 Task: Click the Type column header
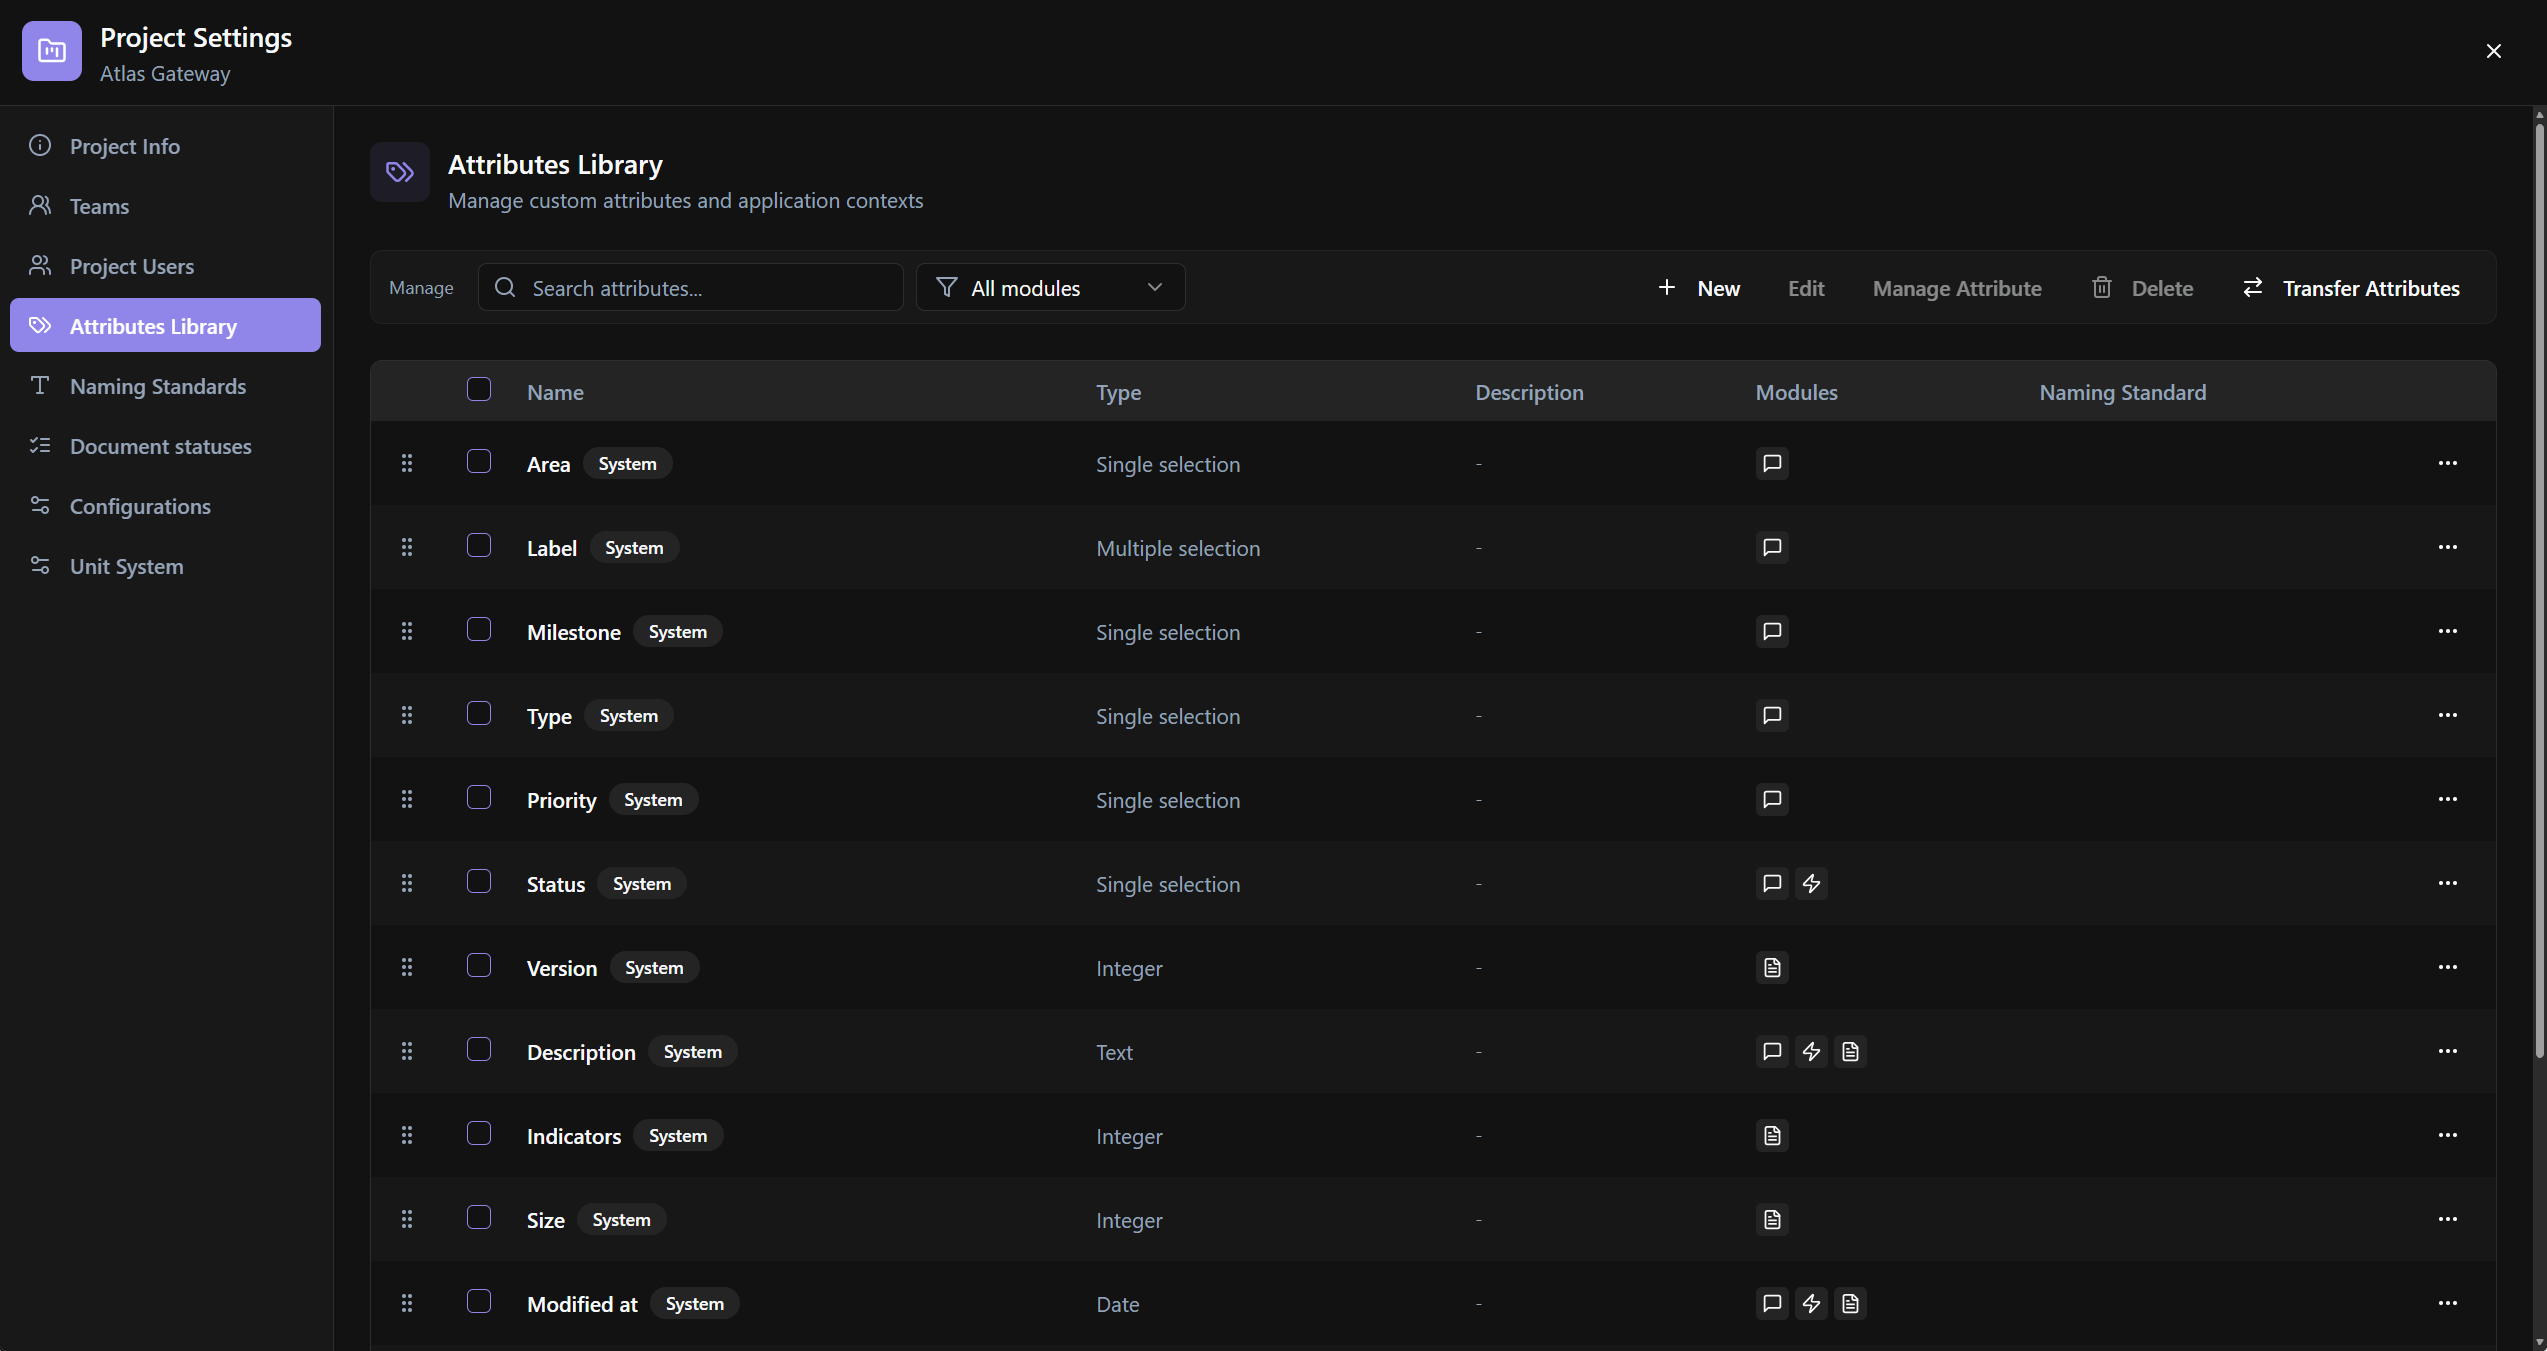pyautogui.click(x=1118, y=392)
